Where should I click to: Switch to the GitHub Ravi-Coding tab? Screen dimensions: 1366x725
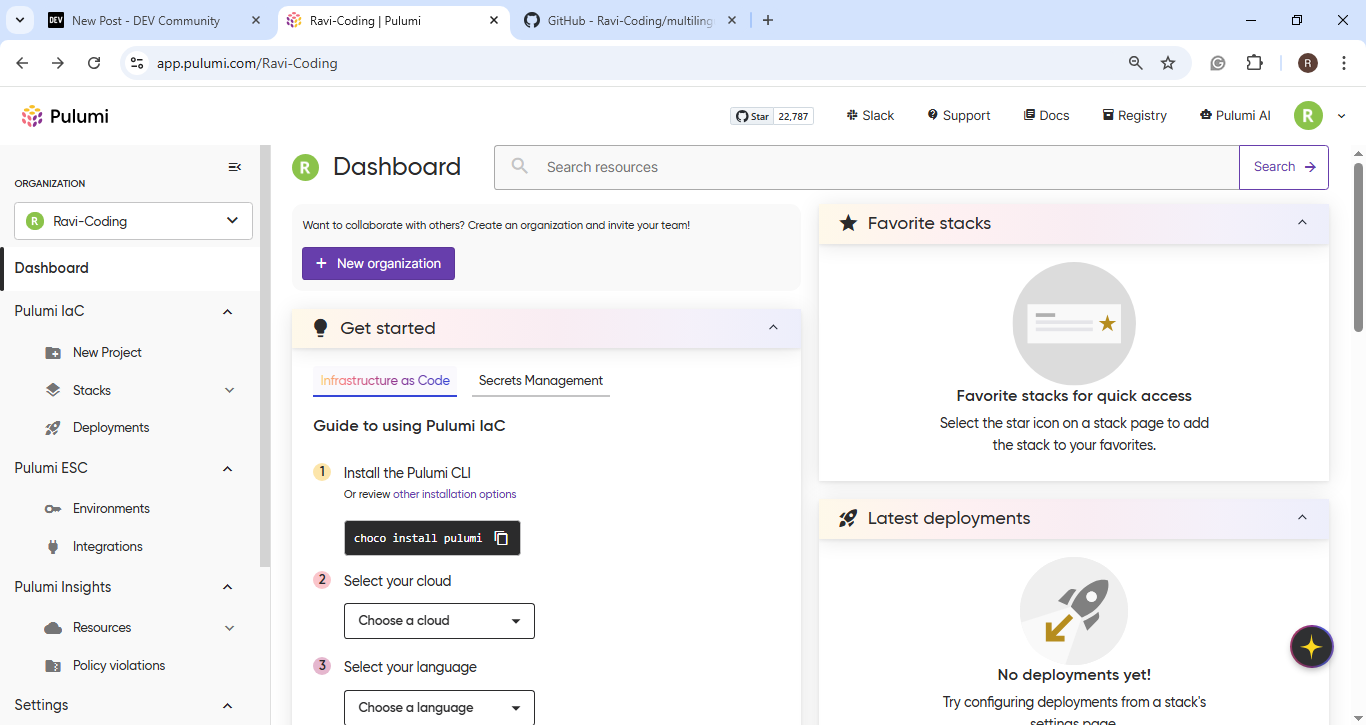pyautogui.click(x=630, y=20)
